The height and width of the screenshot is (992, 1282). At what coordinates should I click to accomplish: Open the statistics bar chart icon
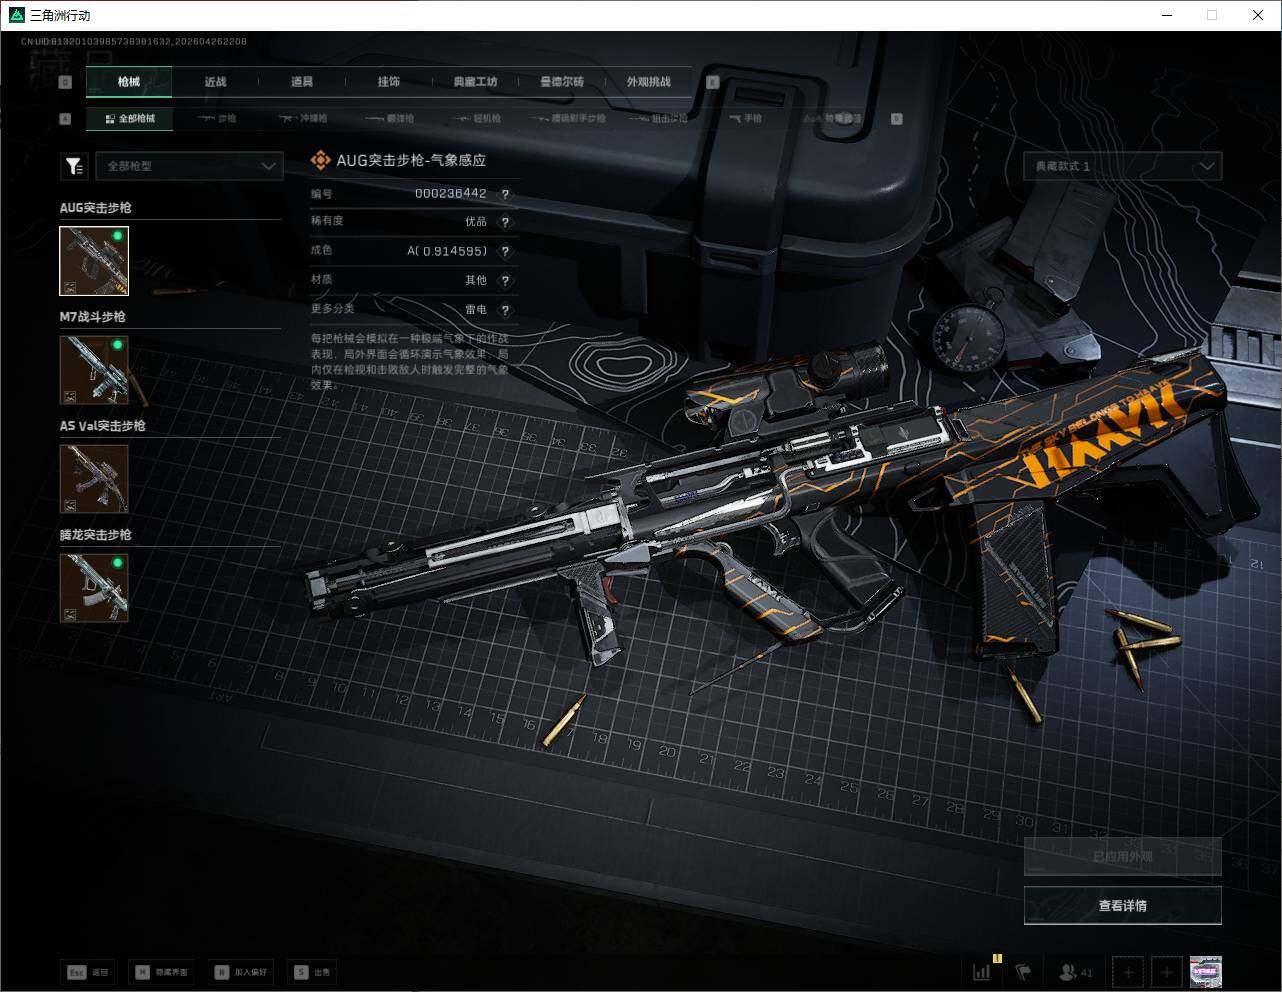[x=983, y=971]
